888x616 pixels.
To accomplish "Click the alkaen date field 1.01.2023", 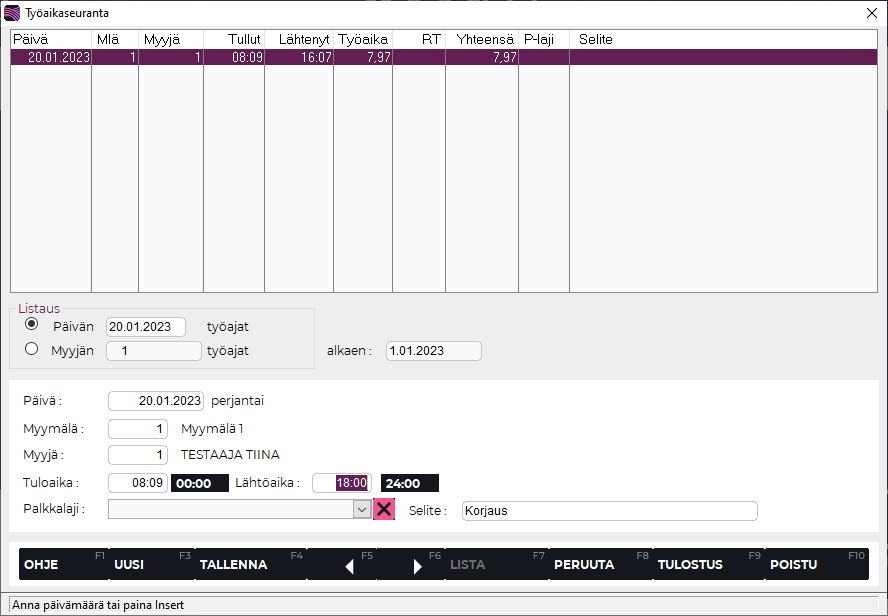I will tap(433, 351).
